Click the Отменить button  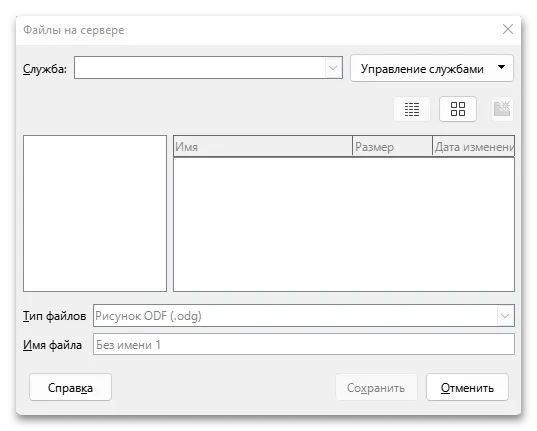tap(467, 387)
